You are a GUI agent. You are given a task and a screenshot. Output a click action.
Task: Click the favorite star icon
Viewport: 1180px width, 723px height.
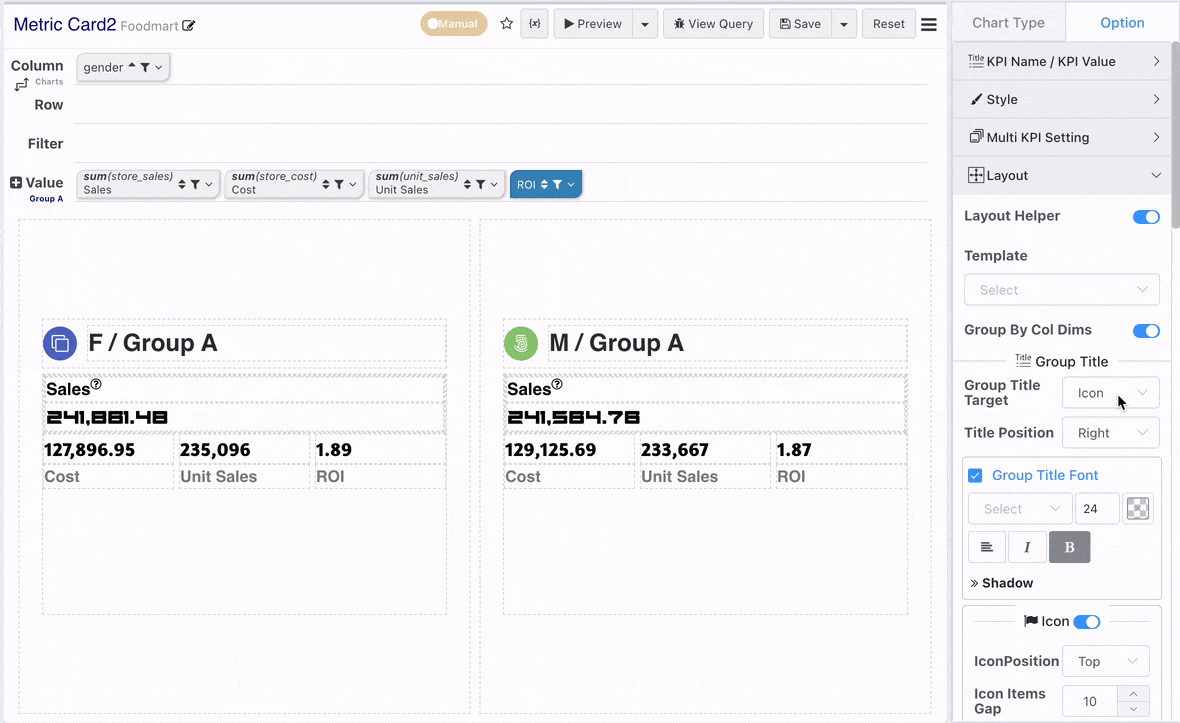(506, 23)
